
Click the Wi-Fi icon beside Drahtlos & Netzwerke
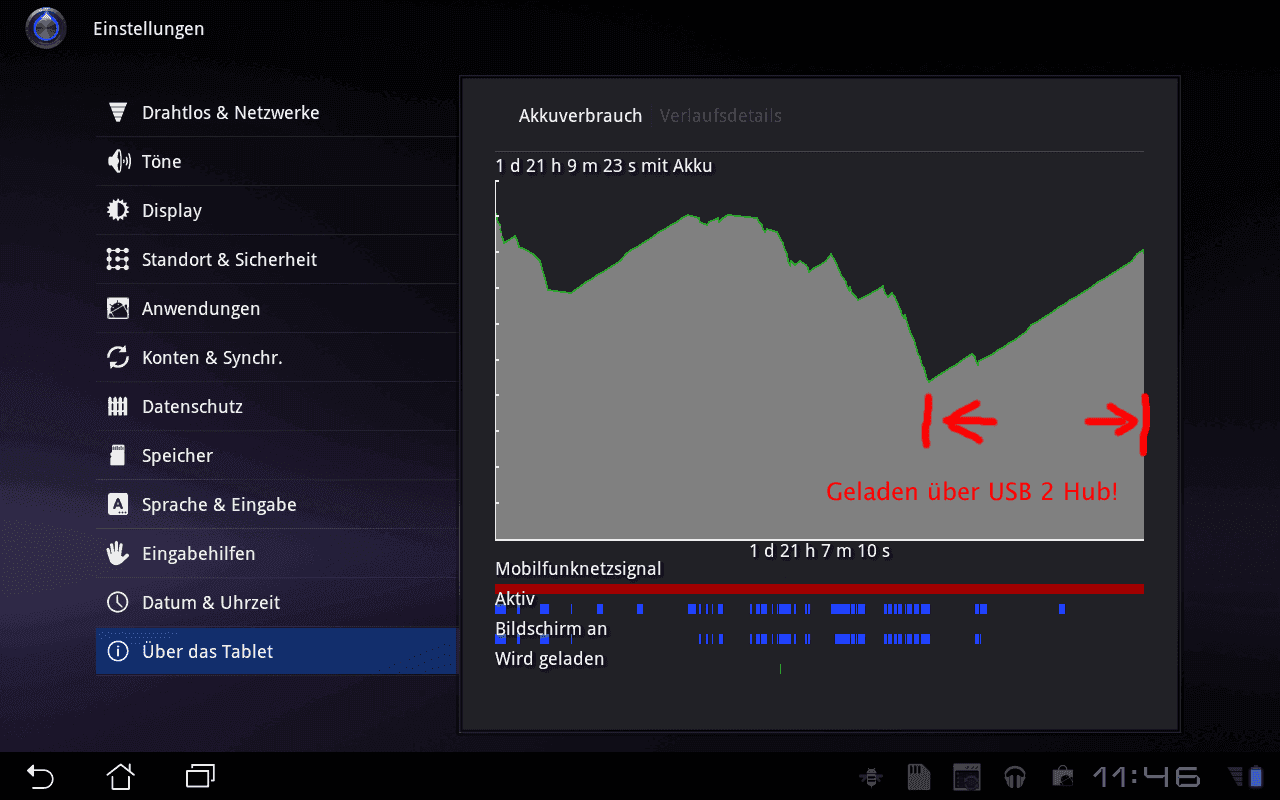[x=118, y=112]
